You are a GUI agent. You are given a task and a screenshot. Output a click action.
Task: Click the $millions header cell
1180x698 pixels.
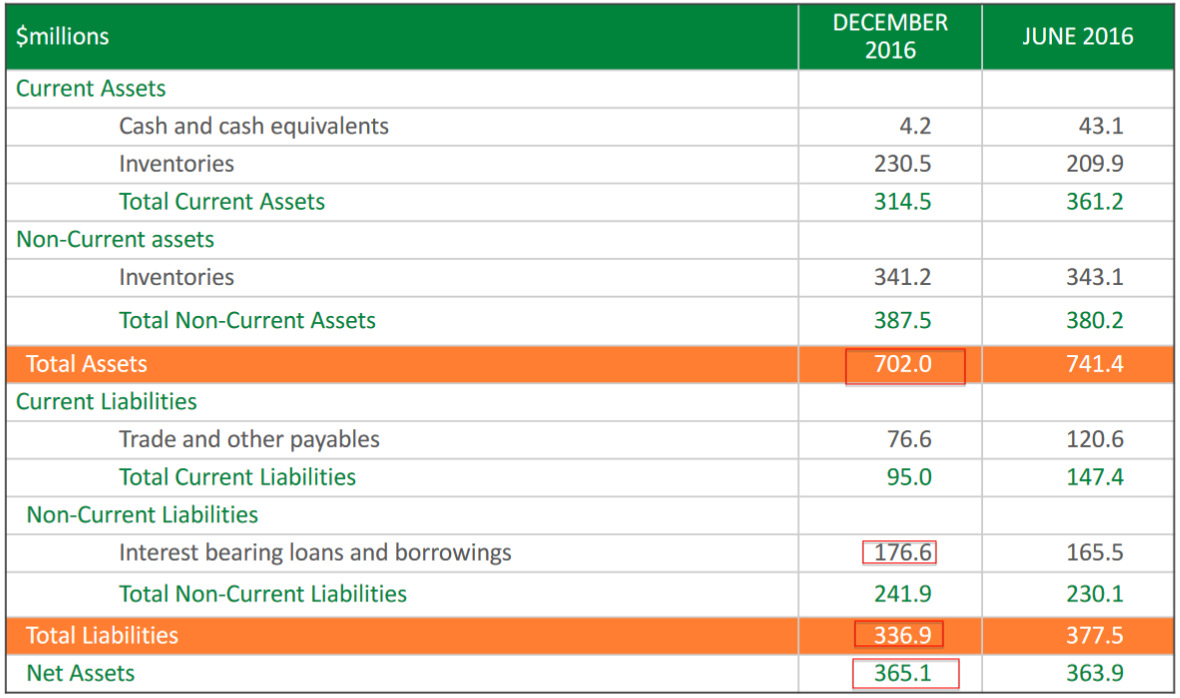[x=62, y=37]
